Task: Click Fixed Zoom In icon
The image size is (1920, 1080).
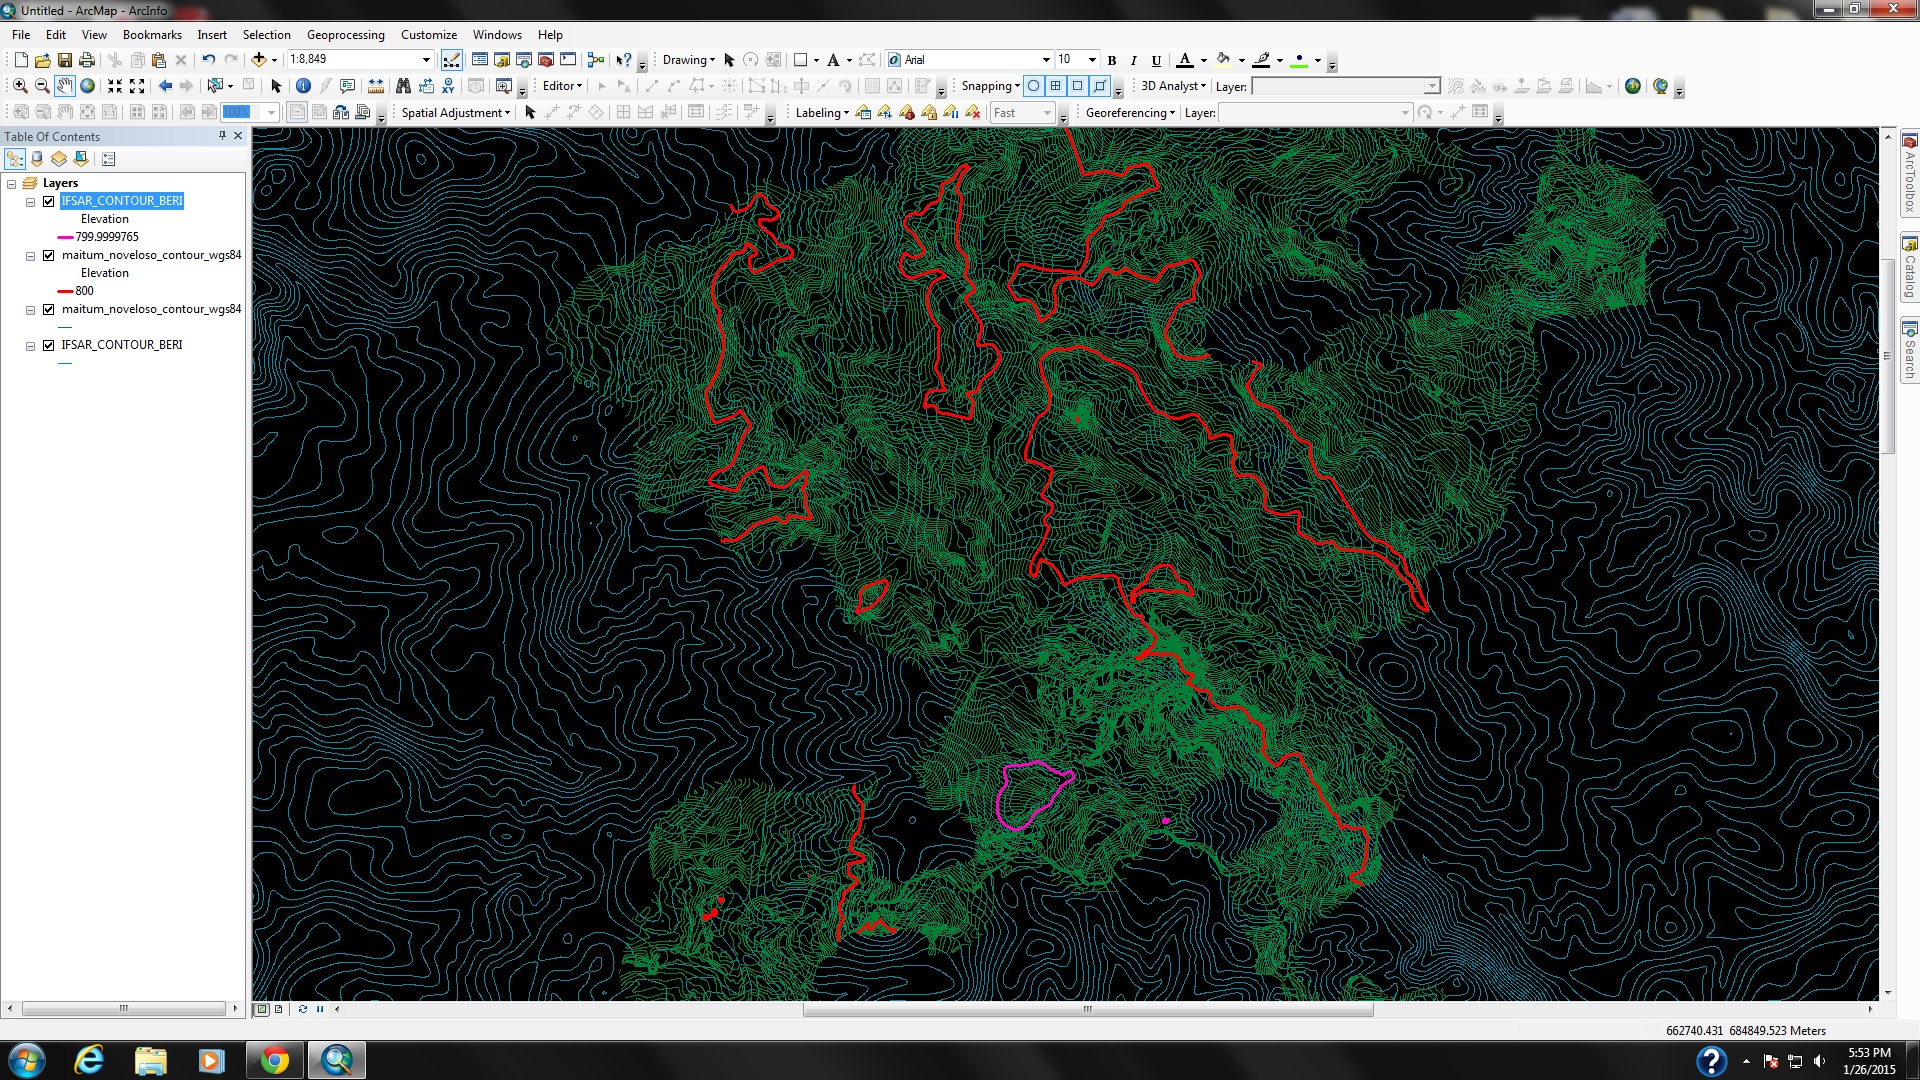Action: [x=115, y=86]
